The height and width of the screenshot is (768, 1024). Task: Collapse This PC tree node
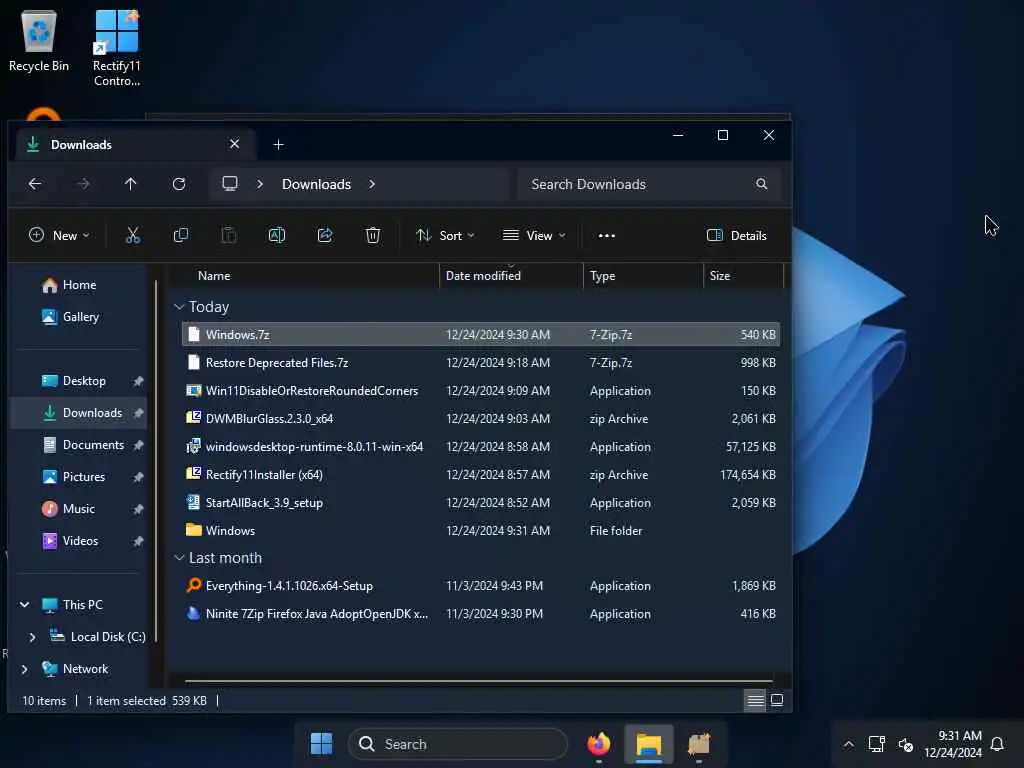(x=25, y=605)
